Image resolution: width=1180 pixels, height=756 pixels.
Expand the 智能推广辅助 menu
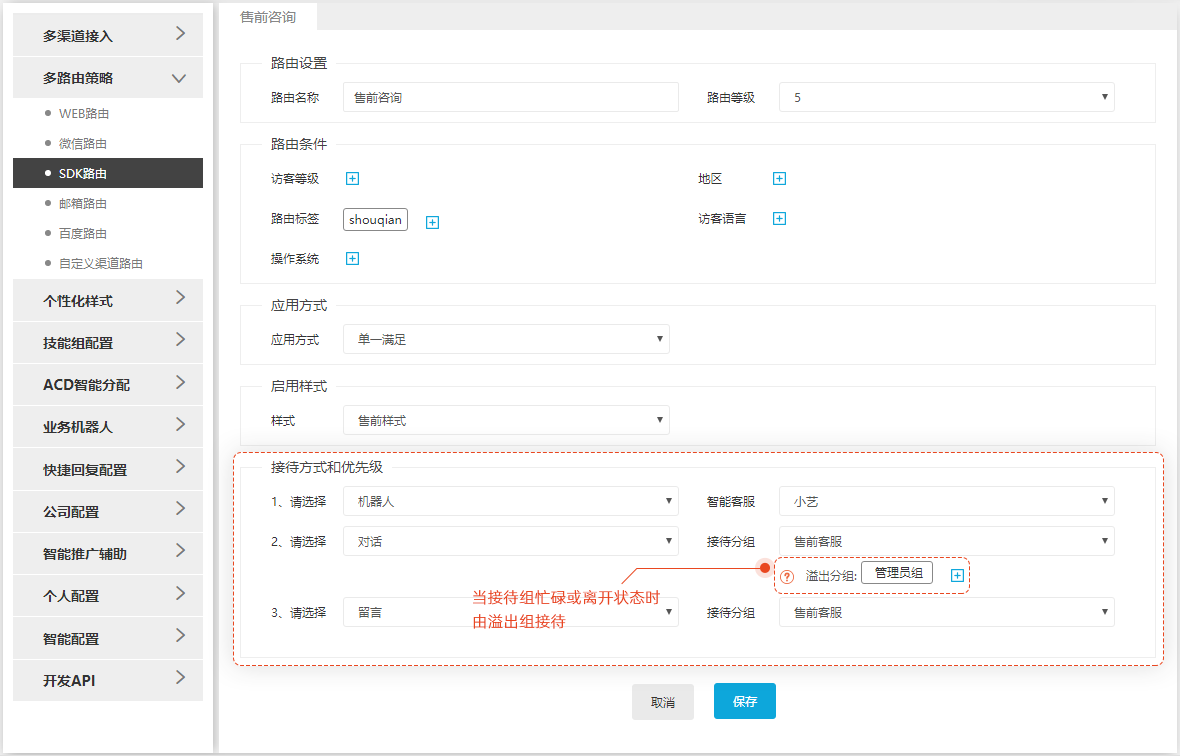[108, 554]
